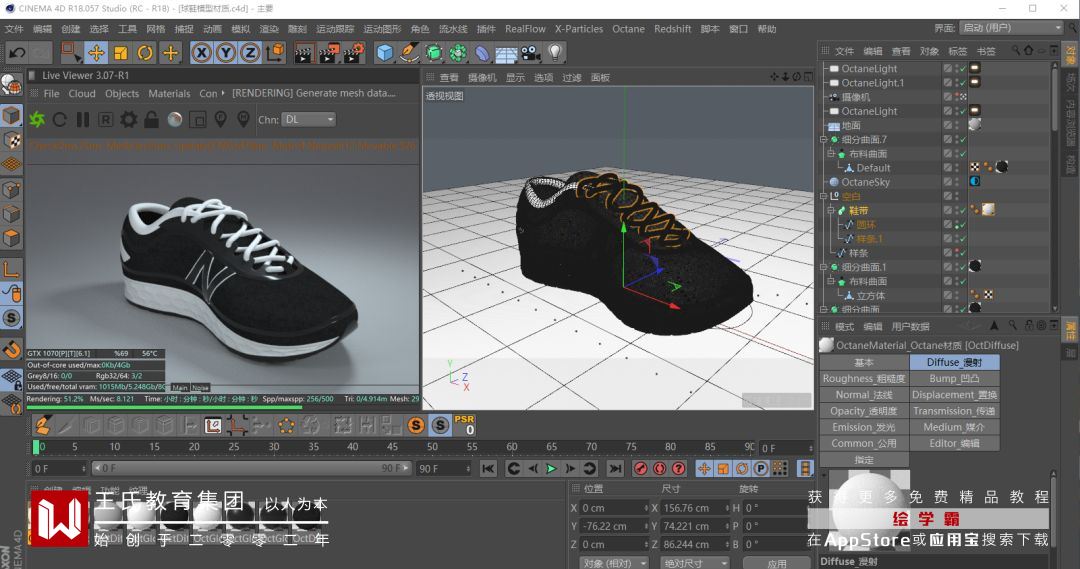This screenshot has height=569, width=1080.
Task: Collapse the 细分曲面.7 tree node
Action: [822, 140]
